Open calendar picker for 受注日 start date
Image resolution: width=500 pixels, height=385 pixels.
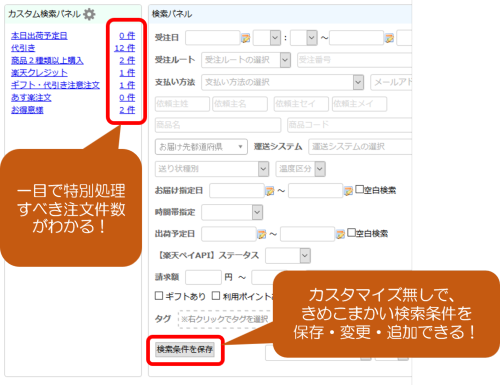(245, 38)
